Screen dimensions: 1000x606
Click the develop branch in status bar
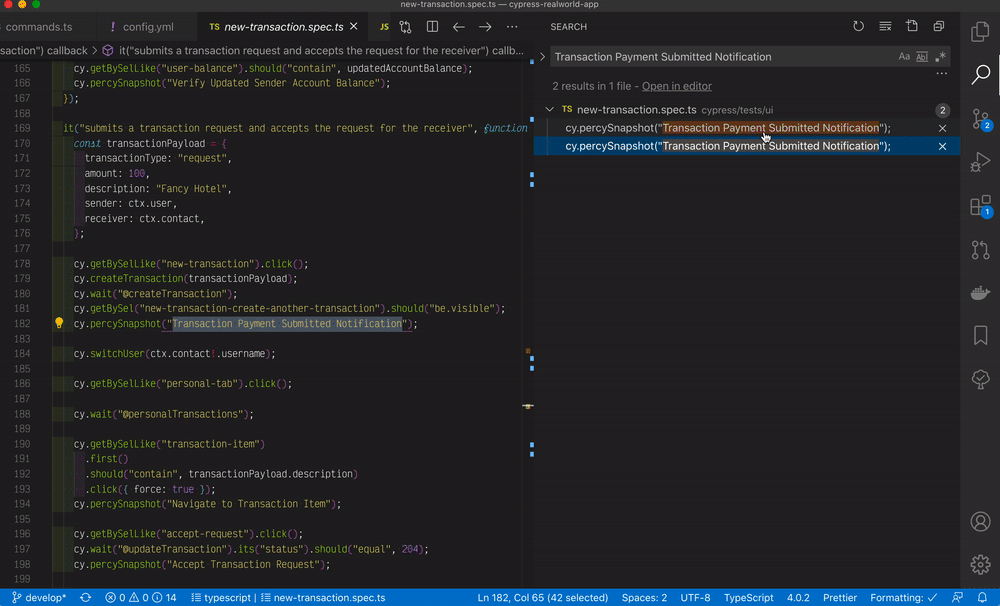[x=39, y=597]
